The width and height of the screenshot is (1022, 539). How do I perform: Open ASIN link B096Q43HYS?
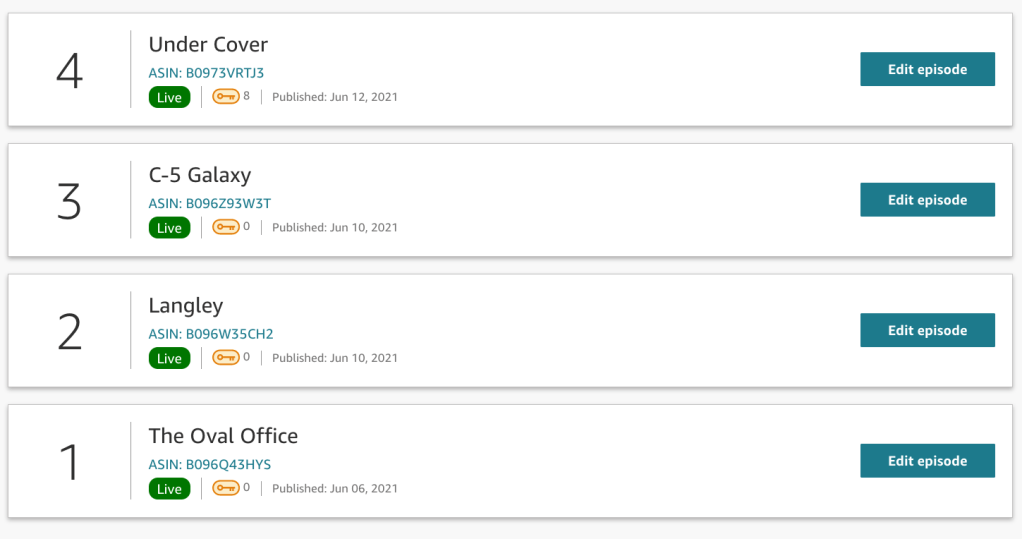click(209, 464)
